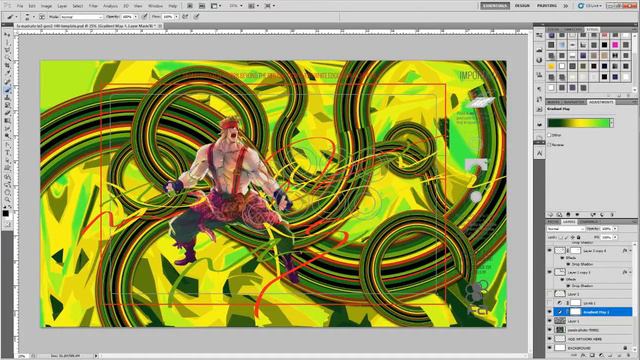The image size is (640, 360).
Task: Enable the Reverse checkbox
Action: click(x=549, y=144)
